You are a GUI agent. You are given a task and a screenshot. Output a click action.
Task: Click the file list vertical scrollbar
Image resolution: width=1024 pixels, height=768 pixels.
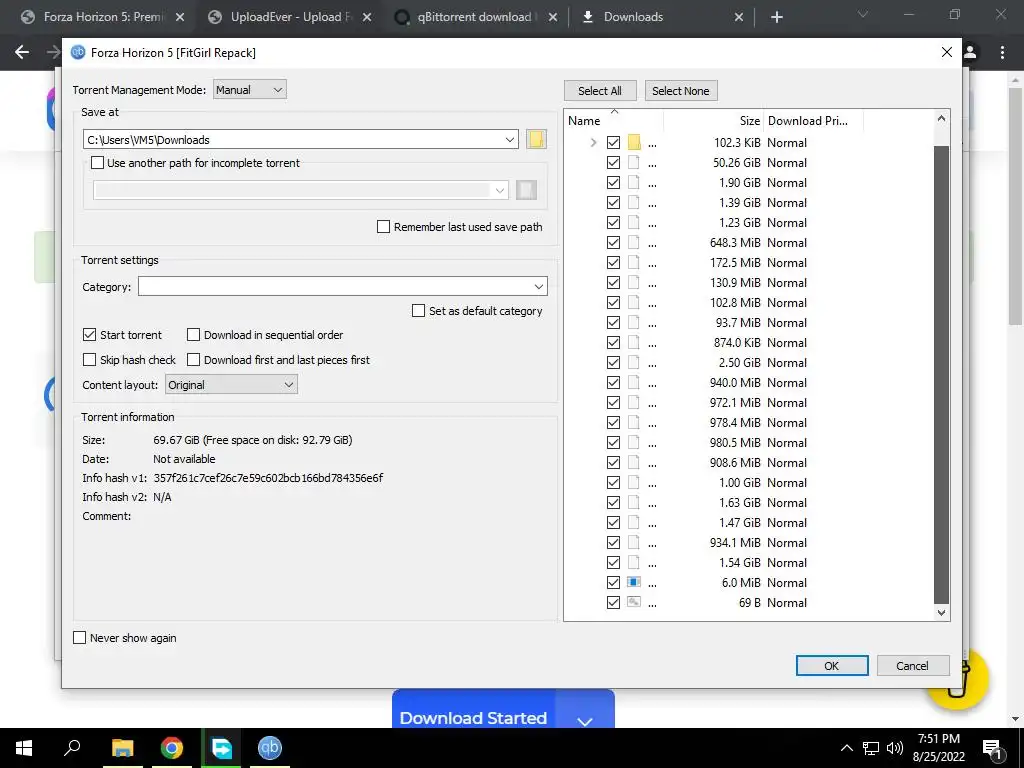[x=941, y=375]
